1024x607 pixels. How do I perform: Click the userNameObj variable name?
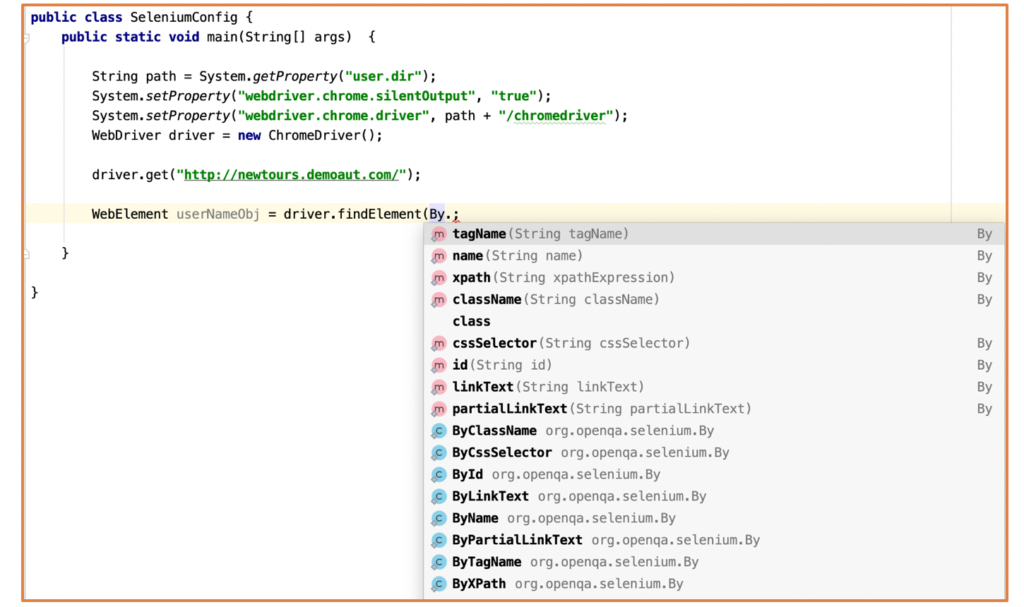[217, 214]
